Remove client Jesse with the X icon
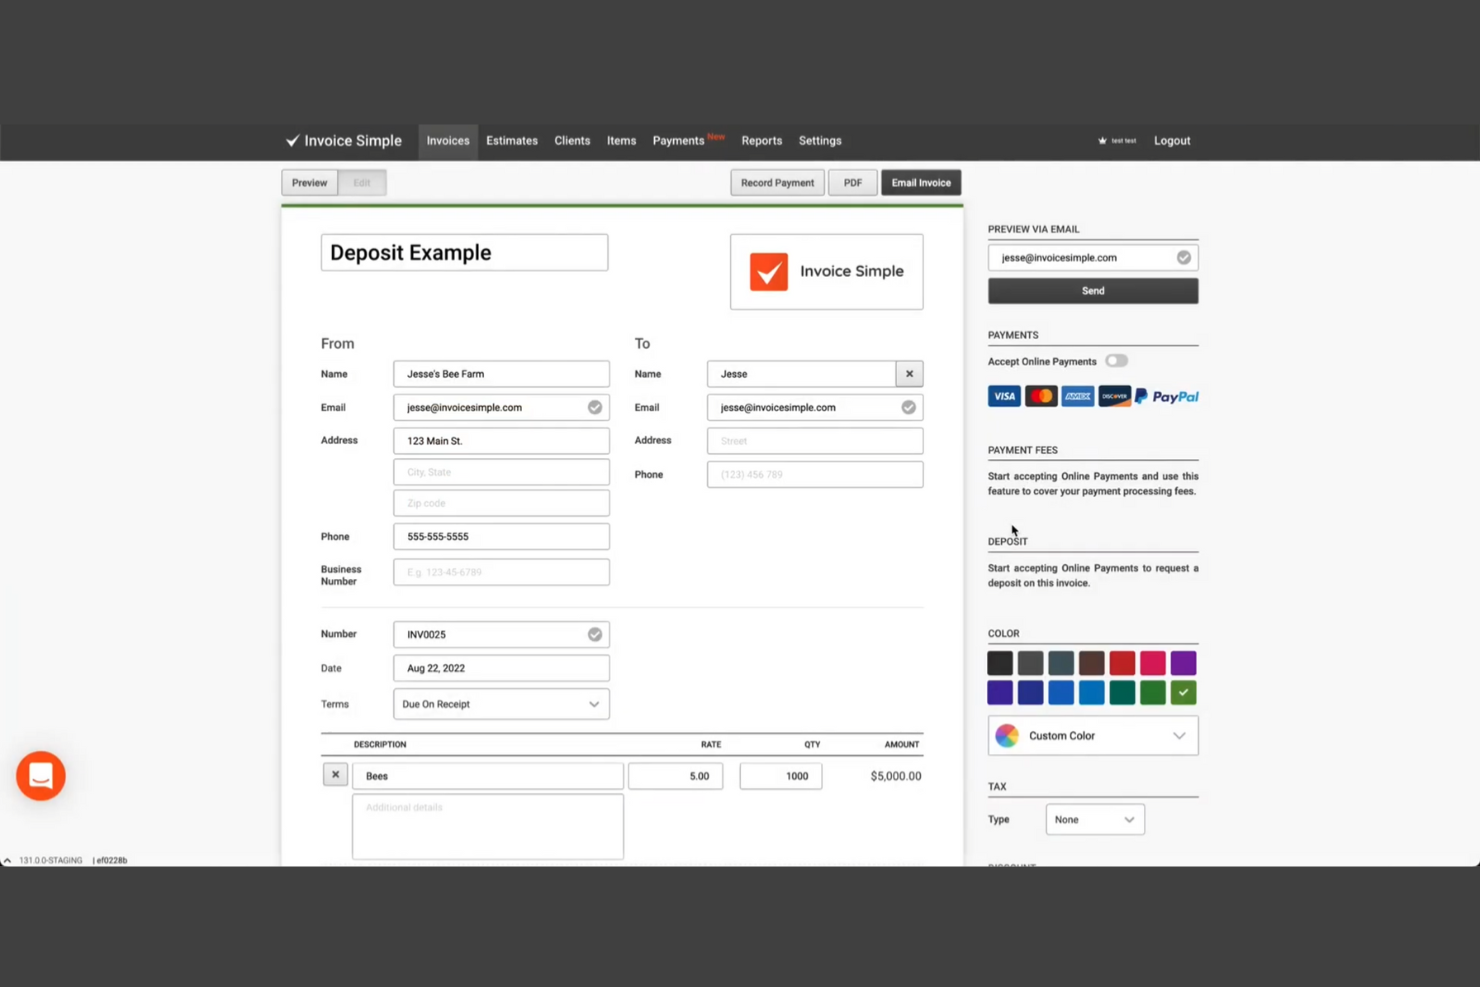 (x=909, y=373)
